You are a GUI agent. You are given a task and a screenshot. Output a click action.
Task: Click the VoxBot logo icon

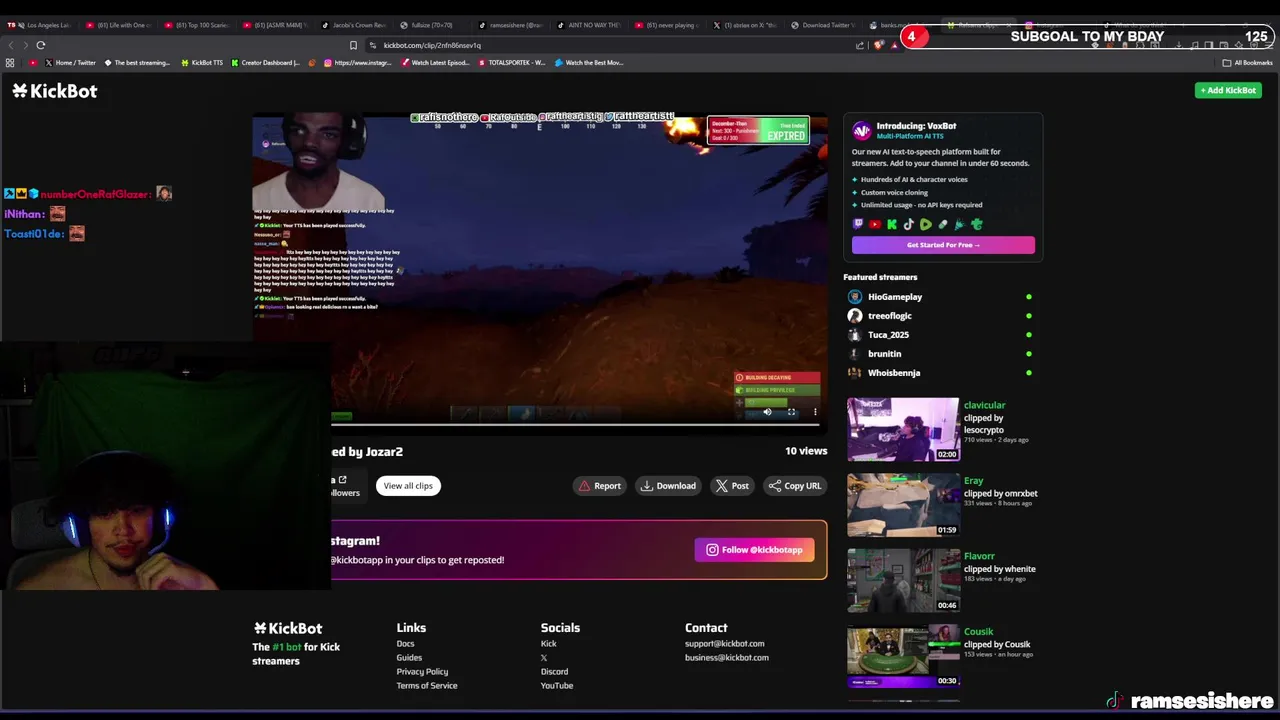861,131
